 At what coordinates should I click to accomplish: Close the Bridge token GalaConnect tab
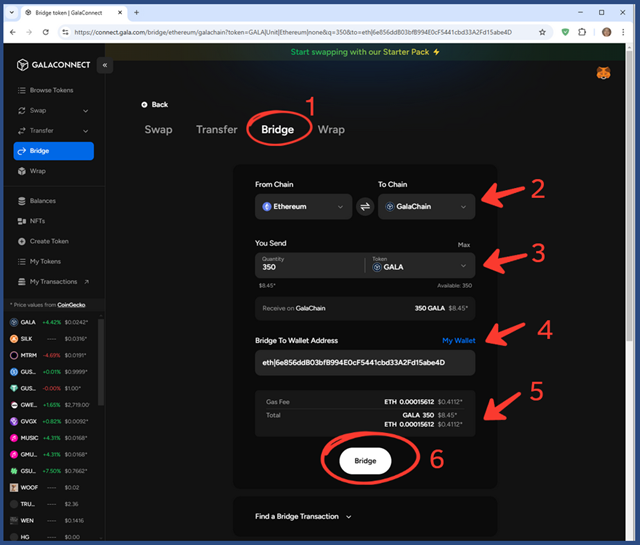pos(120,13)
